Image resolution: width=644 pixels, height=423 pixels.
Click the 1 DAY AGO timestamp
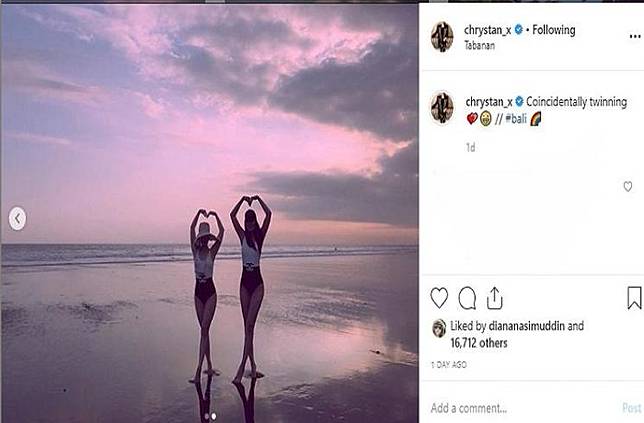coord(449,365)
